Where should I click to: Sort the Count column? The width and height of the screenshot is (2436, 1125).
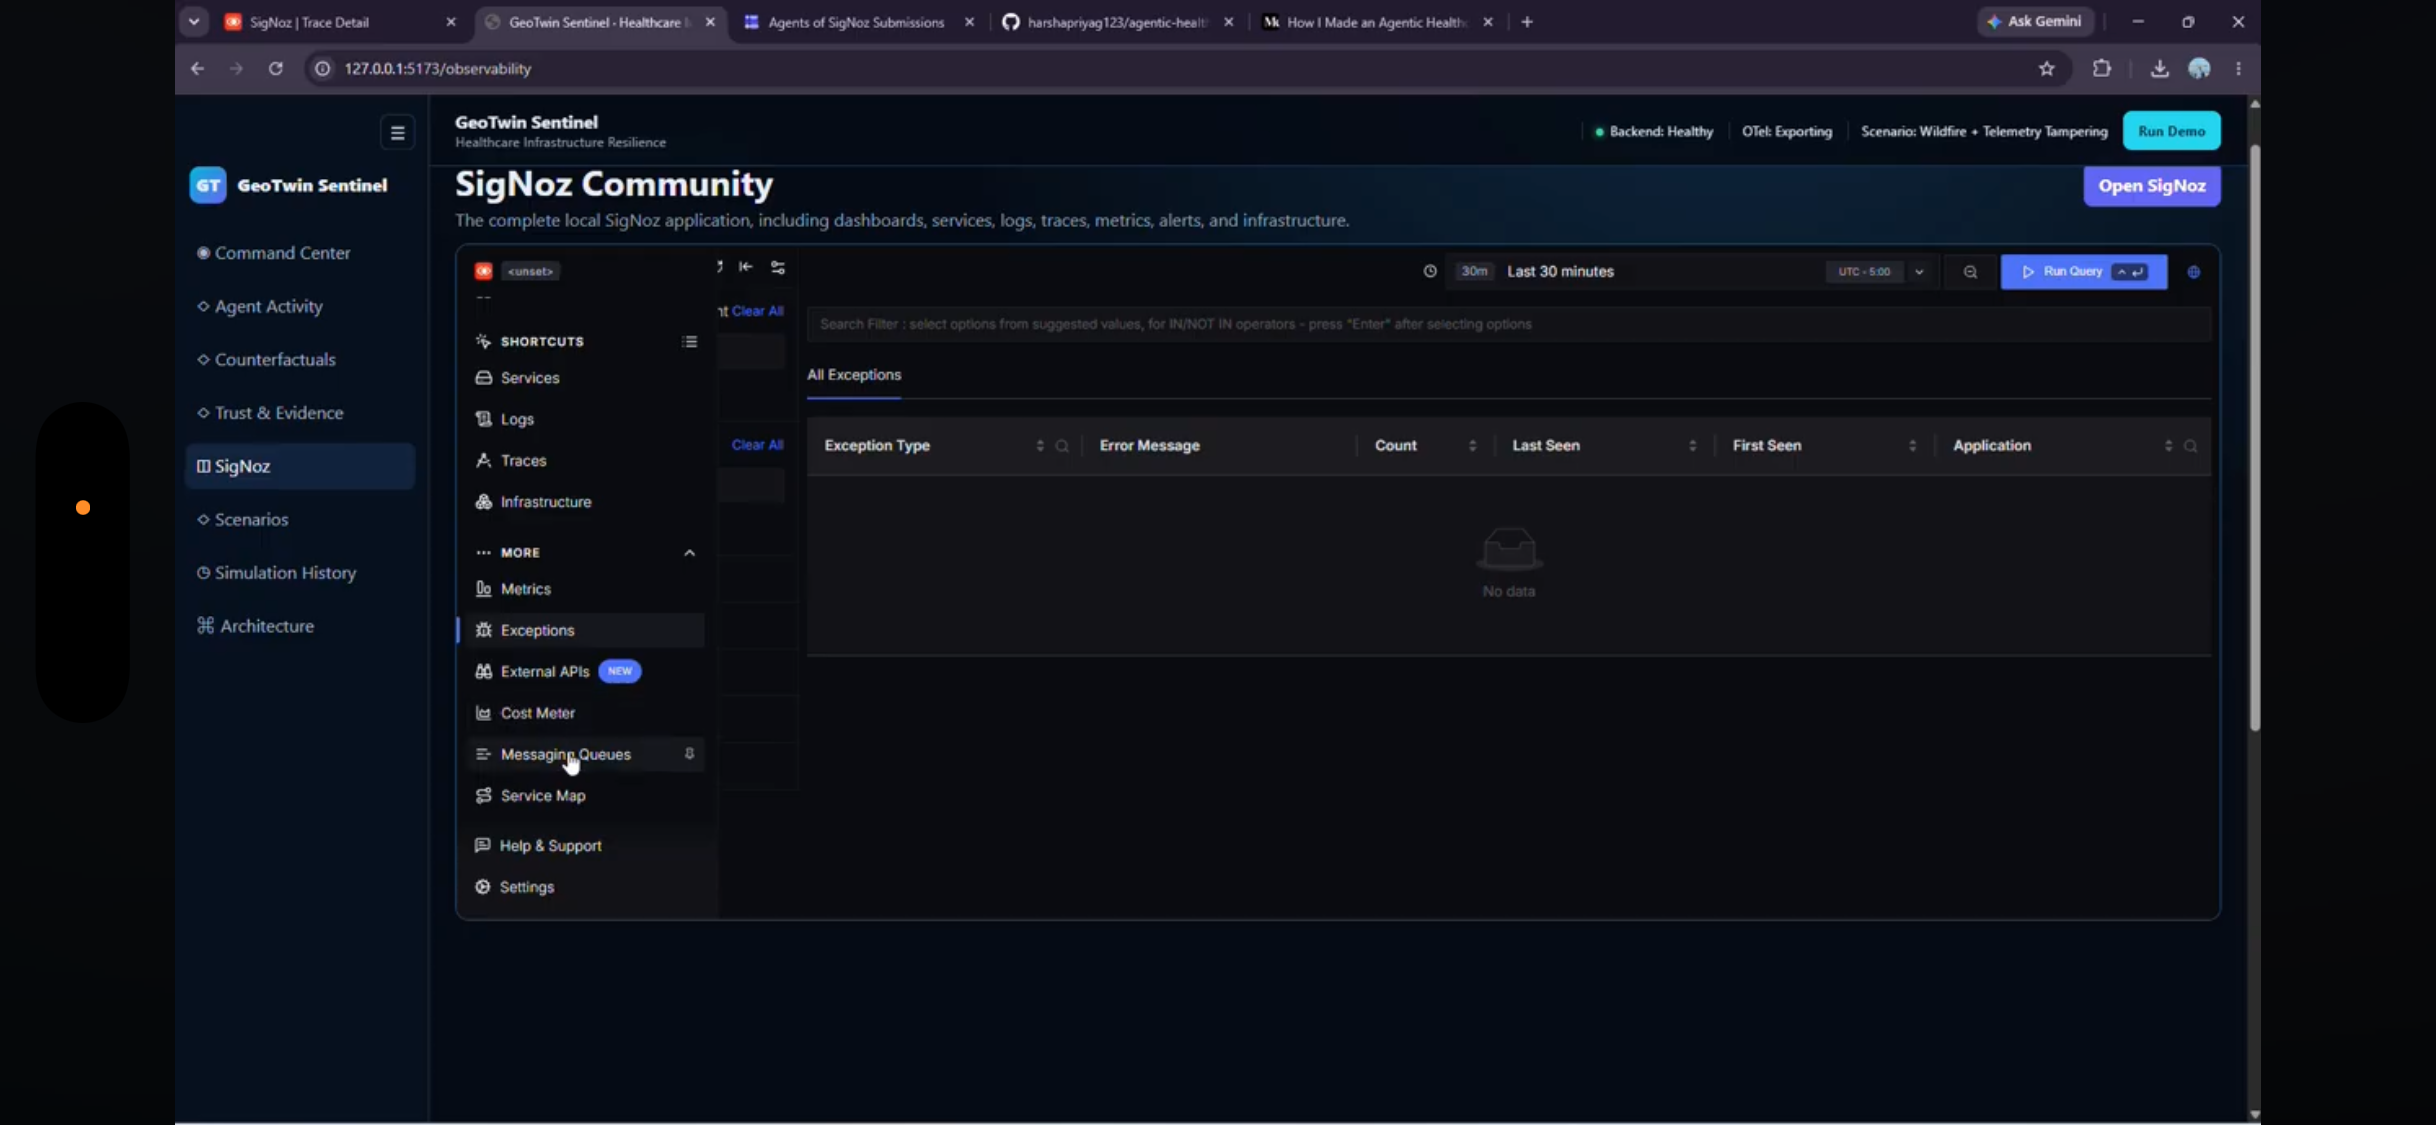1472,446
